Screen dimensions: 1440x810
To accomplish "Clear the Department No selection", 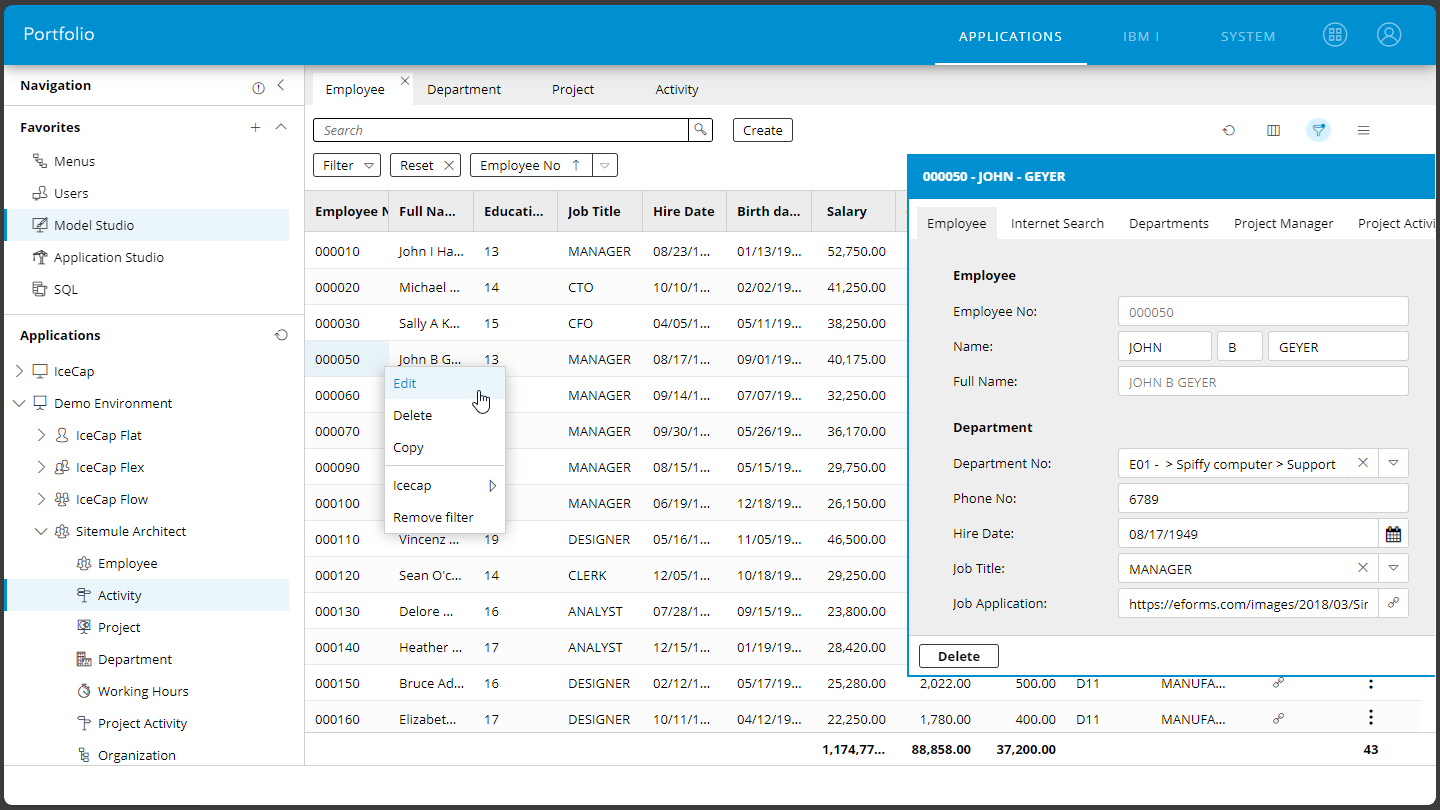I will point(1362,463).
